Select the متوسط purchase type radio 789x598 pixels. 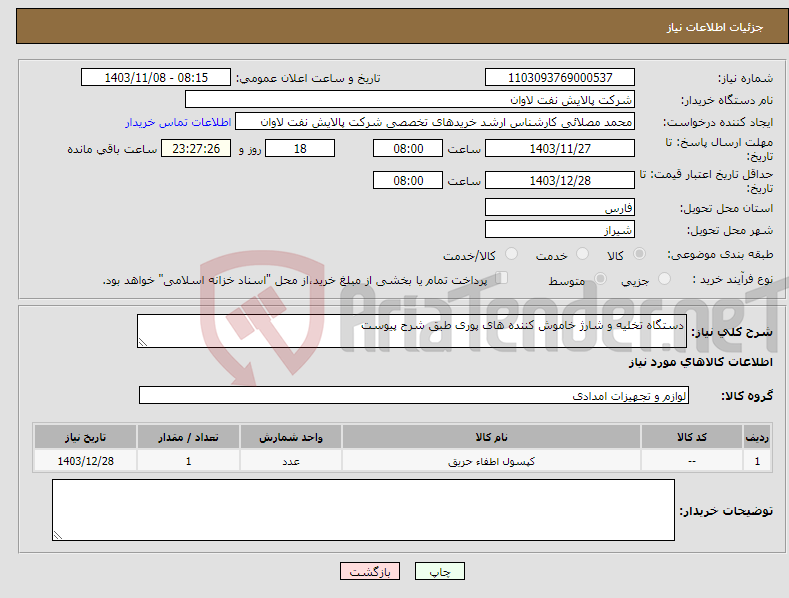click(x=600, y=278)
